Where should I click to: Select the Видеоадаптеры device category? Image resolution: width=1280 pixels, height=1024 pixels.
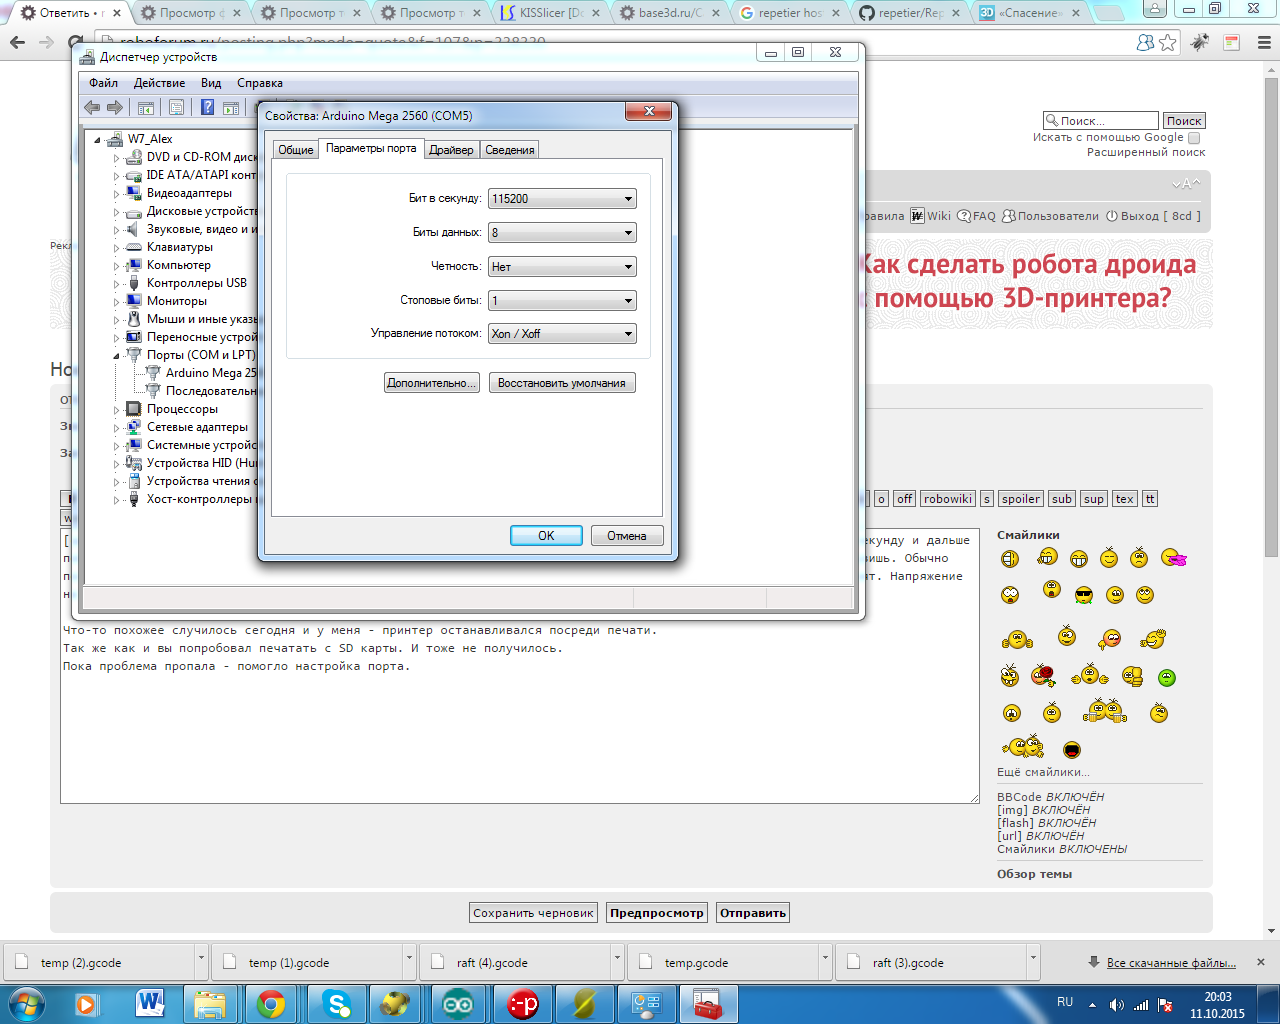(x=189, y=193)
